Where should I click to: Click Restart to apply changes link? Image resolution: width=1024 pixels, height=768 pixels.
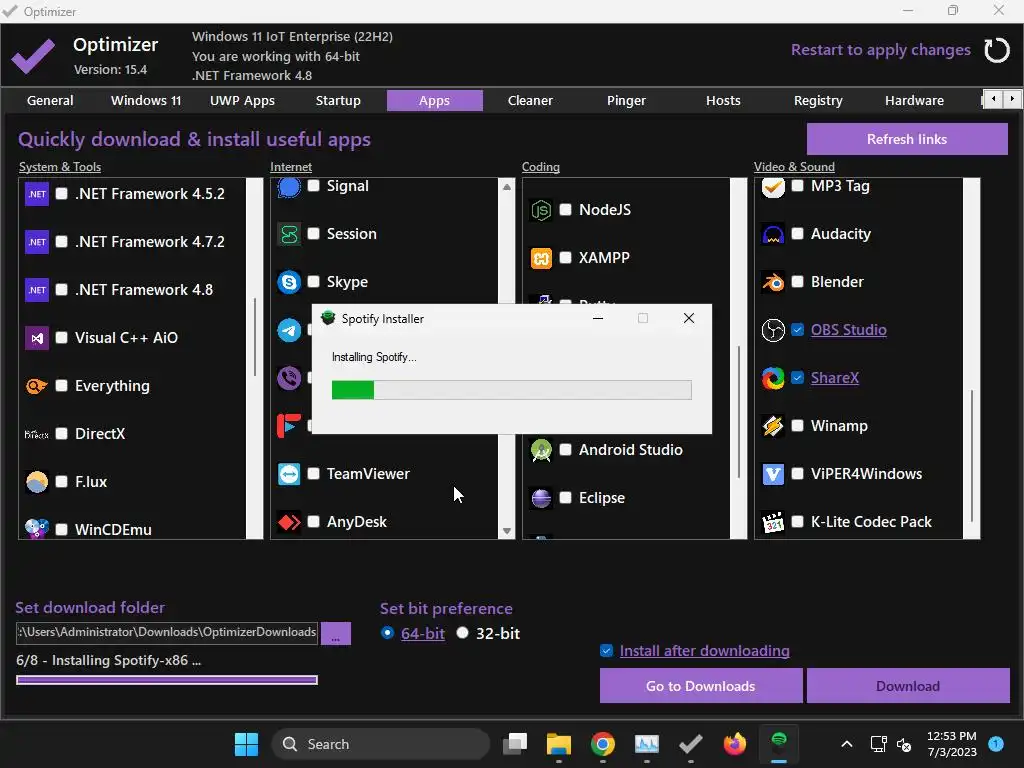pos(880,50)
